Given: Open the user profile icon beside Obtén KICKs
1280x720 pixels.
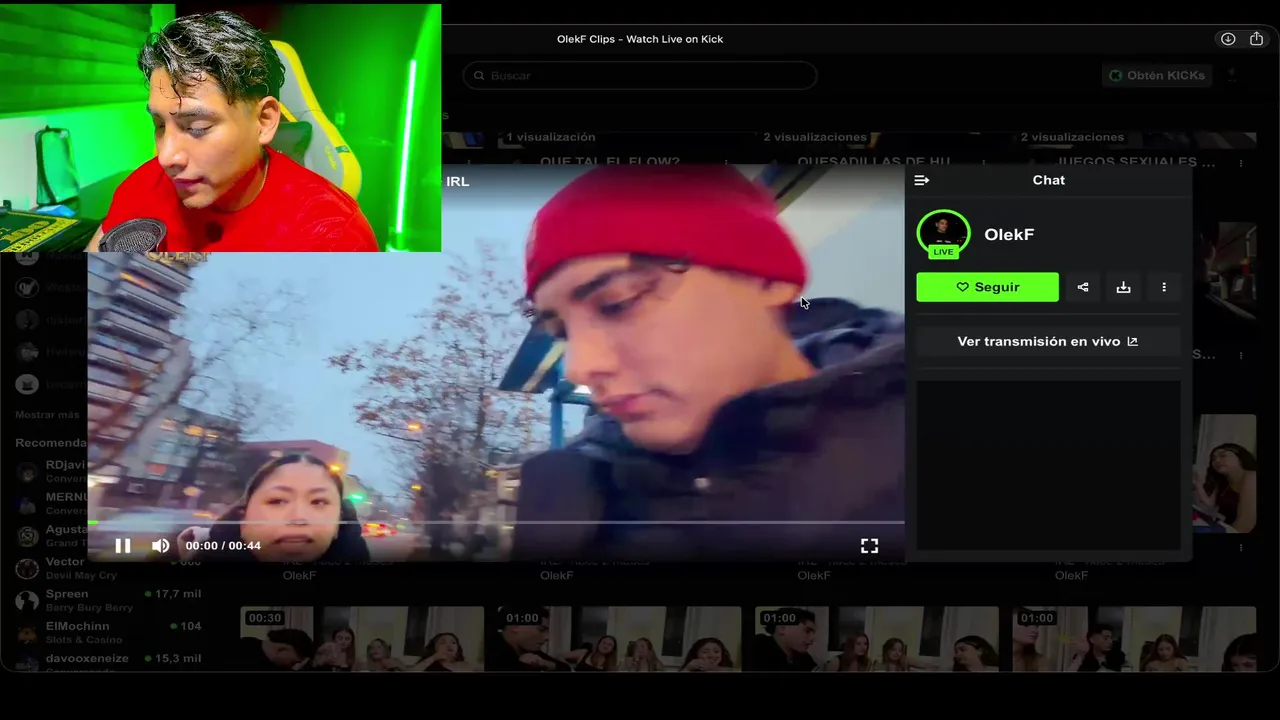Looking at the screenshot, I should [1232, 75].
